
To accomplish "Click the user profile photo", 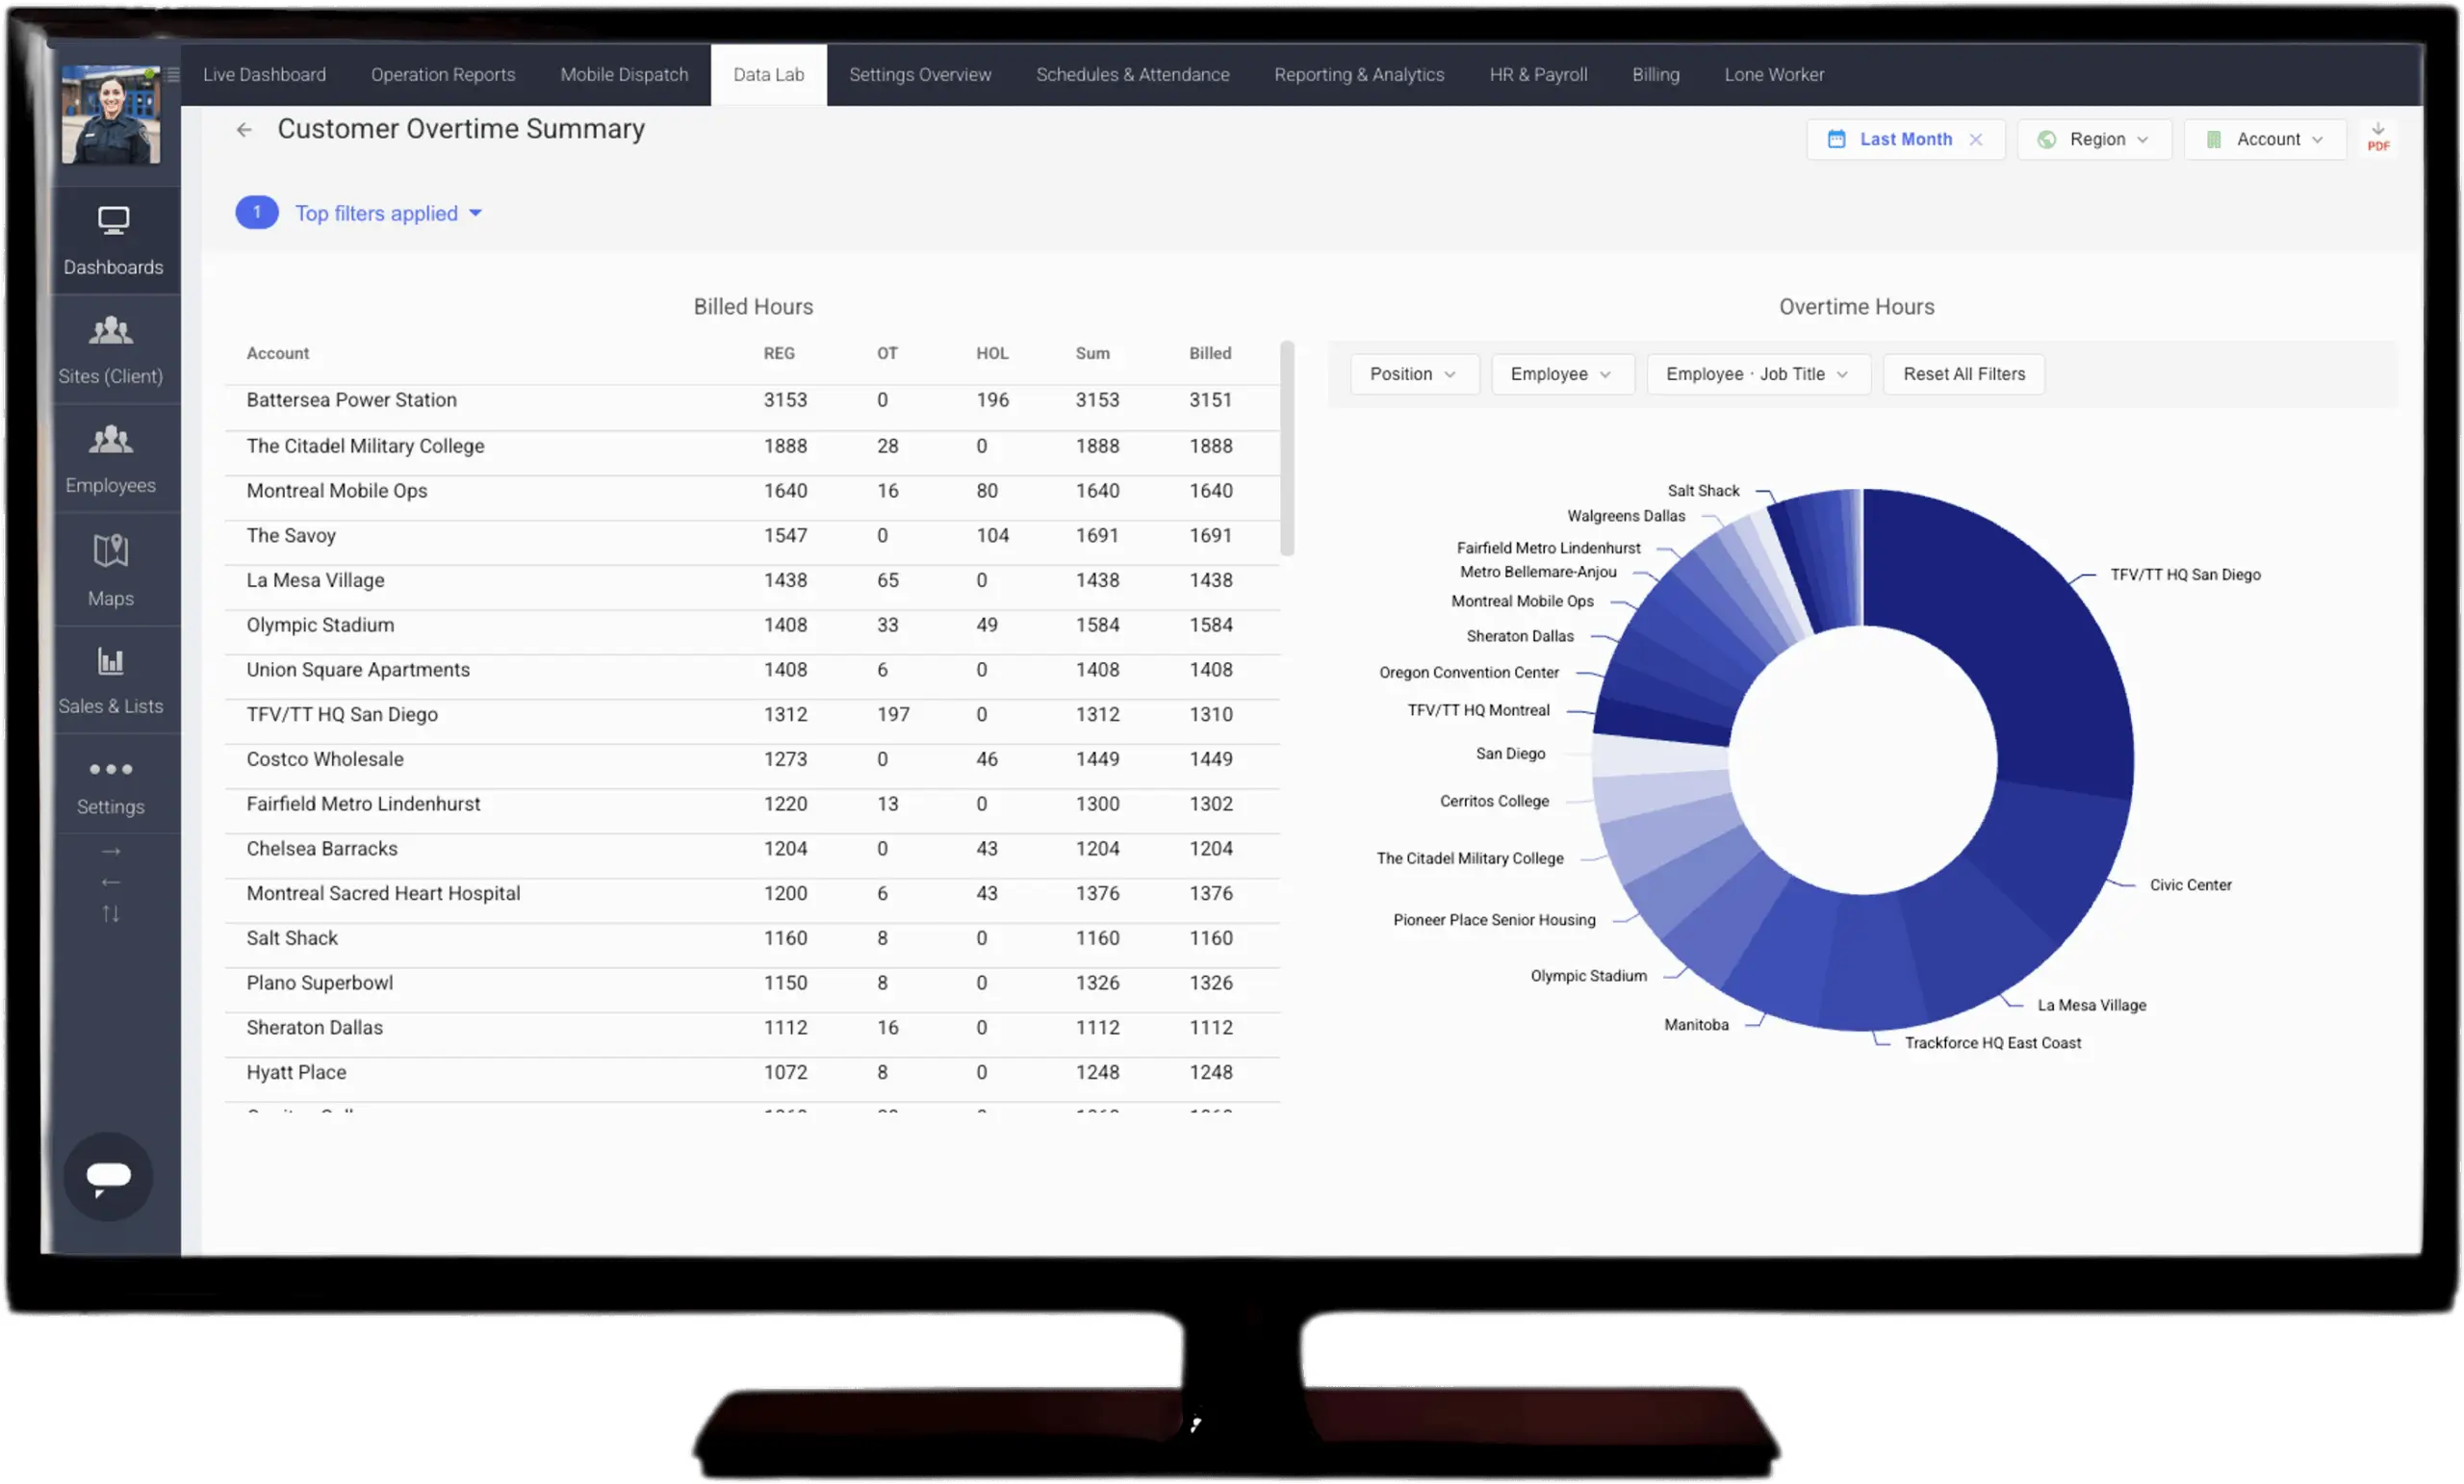I will tap(111, 115).
